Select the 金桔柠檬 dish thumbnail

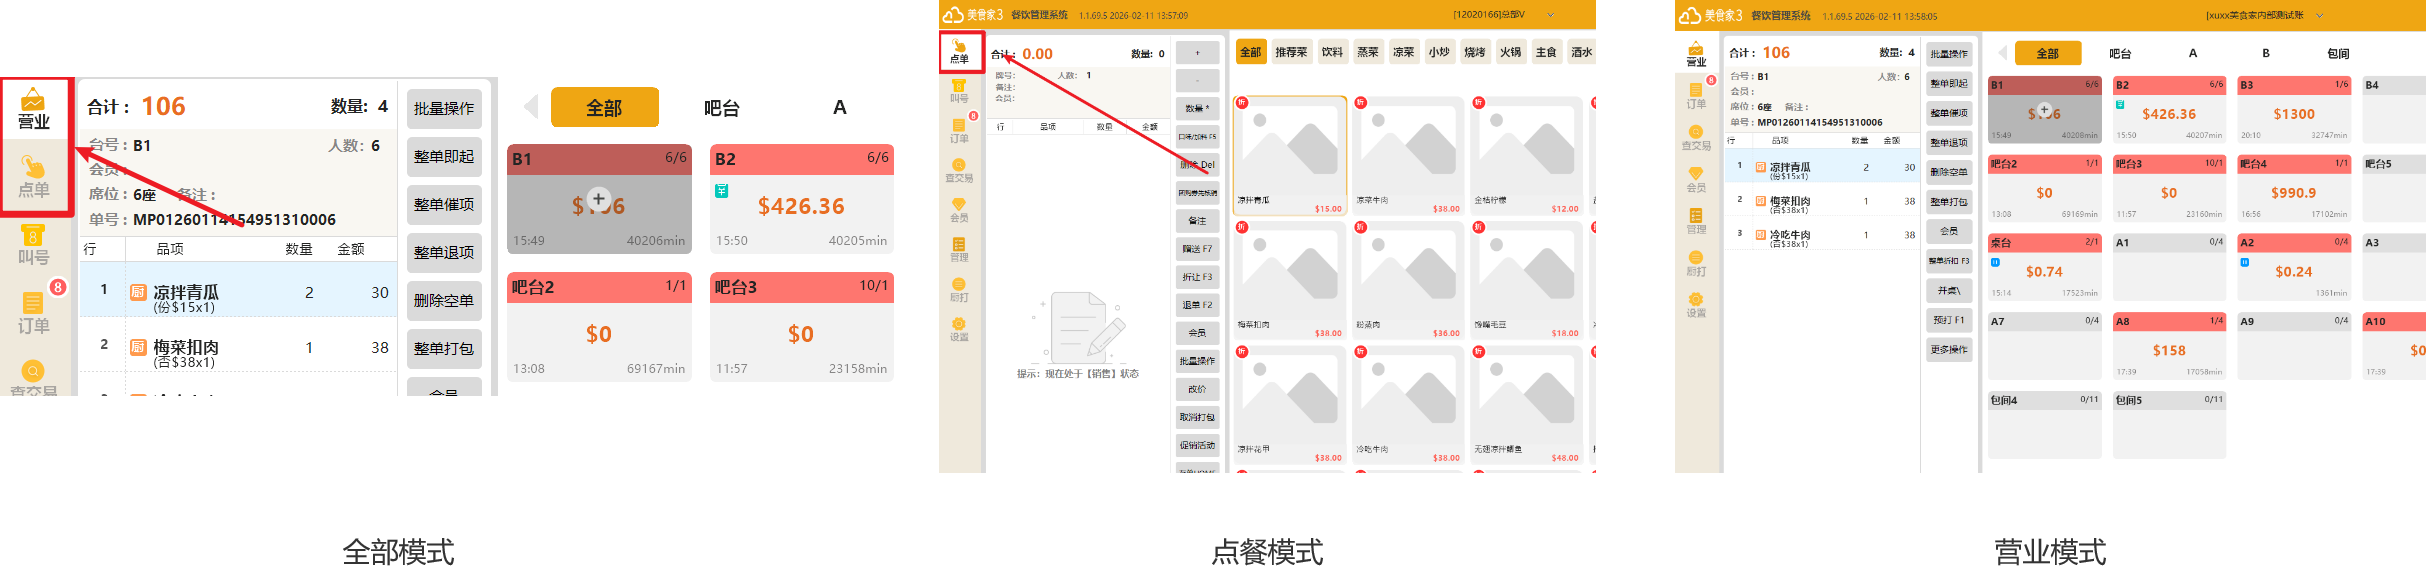pos(1526,156)
